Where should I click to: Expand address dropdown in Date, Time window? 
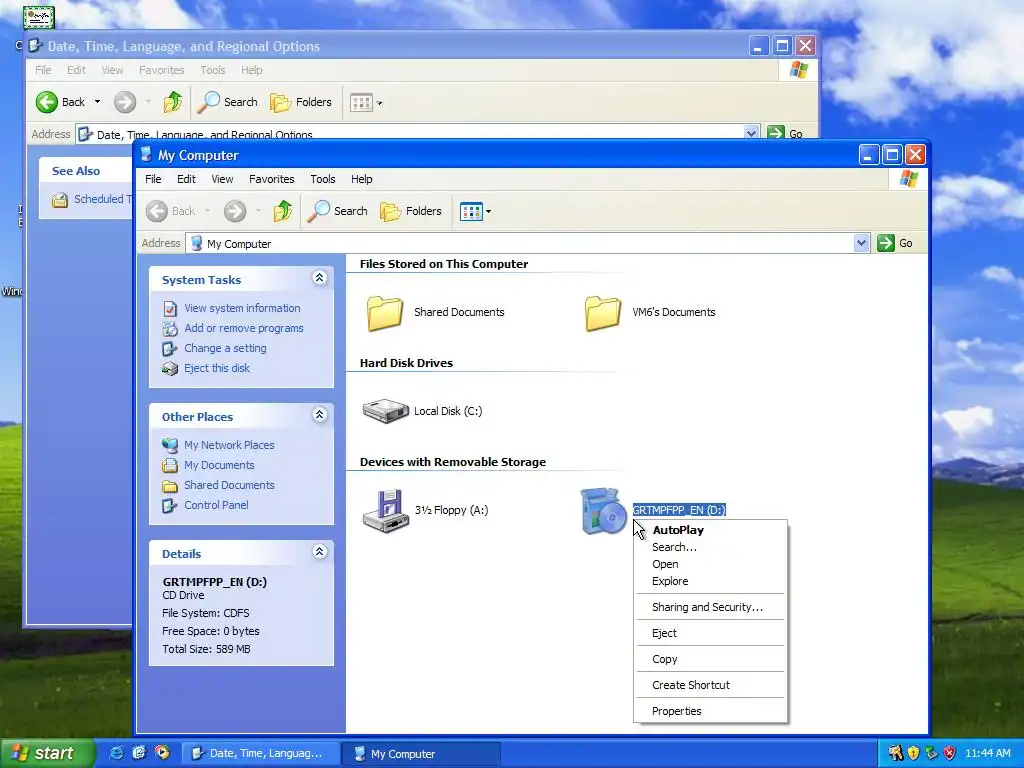click(x=751, y=133)
